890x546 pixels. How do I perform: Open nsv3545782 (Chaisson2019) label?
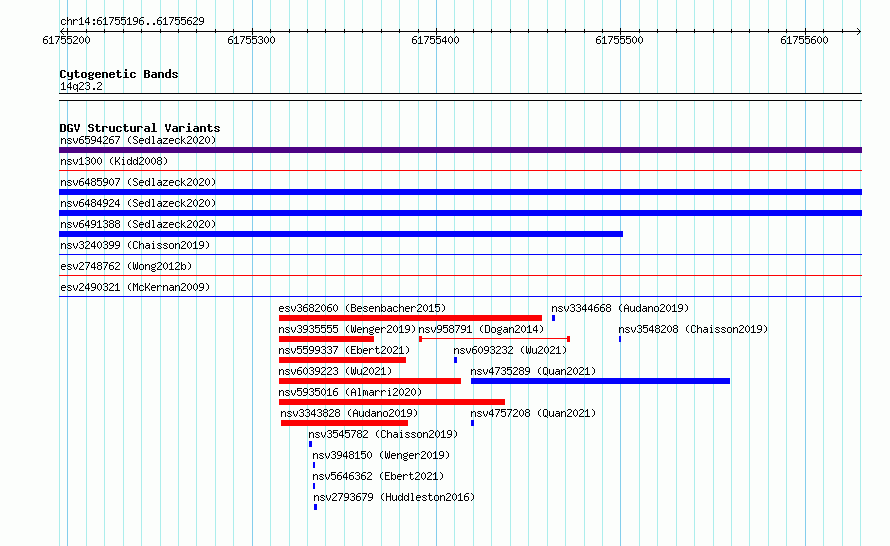point(383,434)
